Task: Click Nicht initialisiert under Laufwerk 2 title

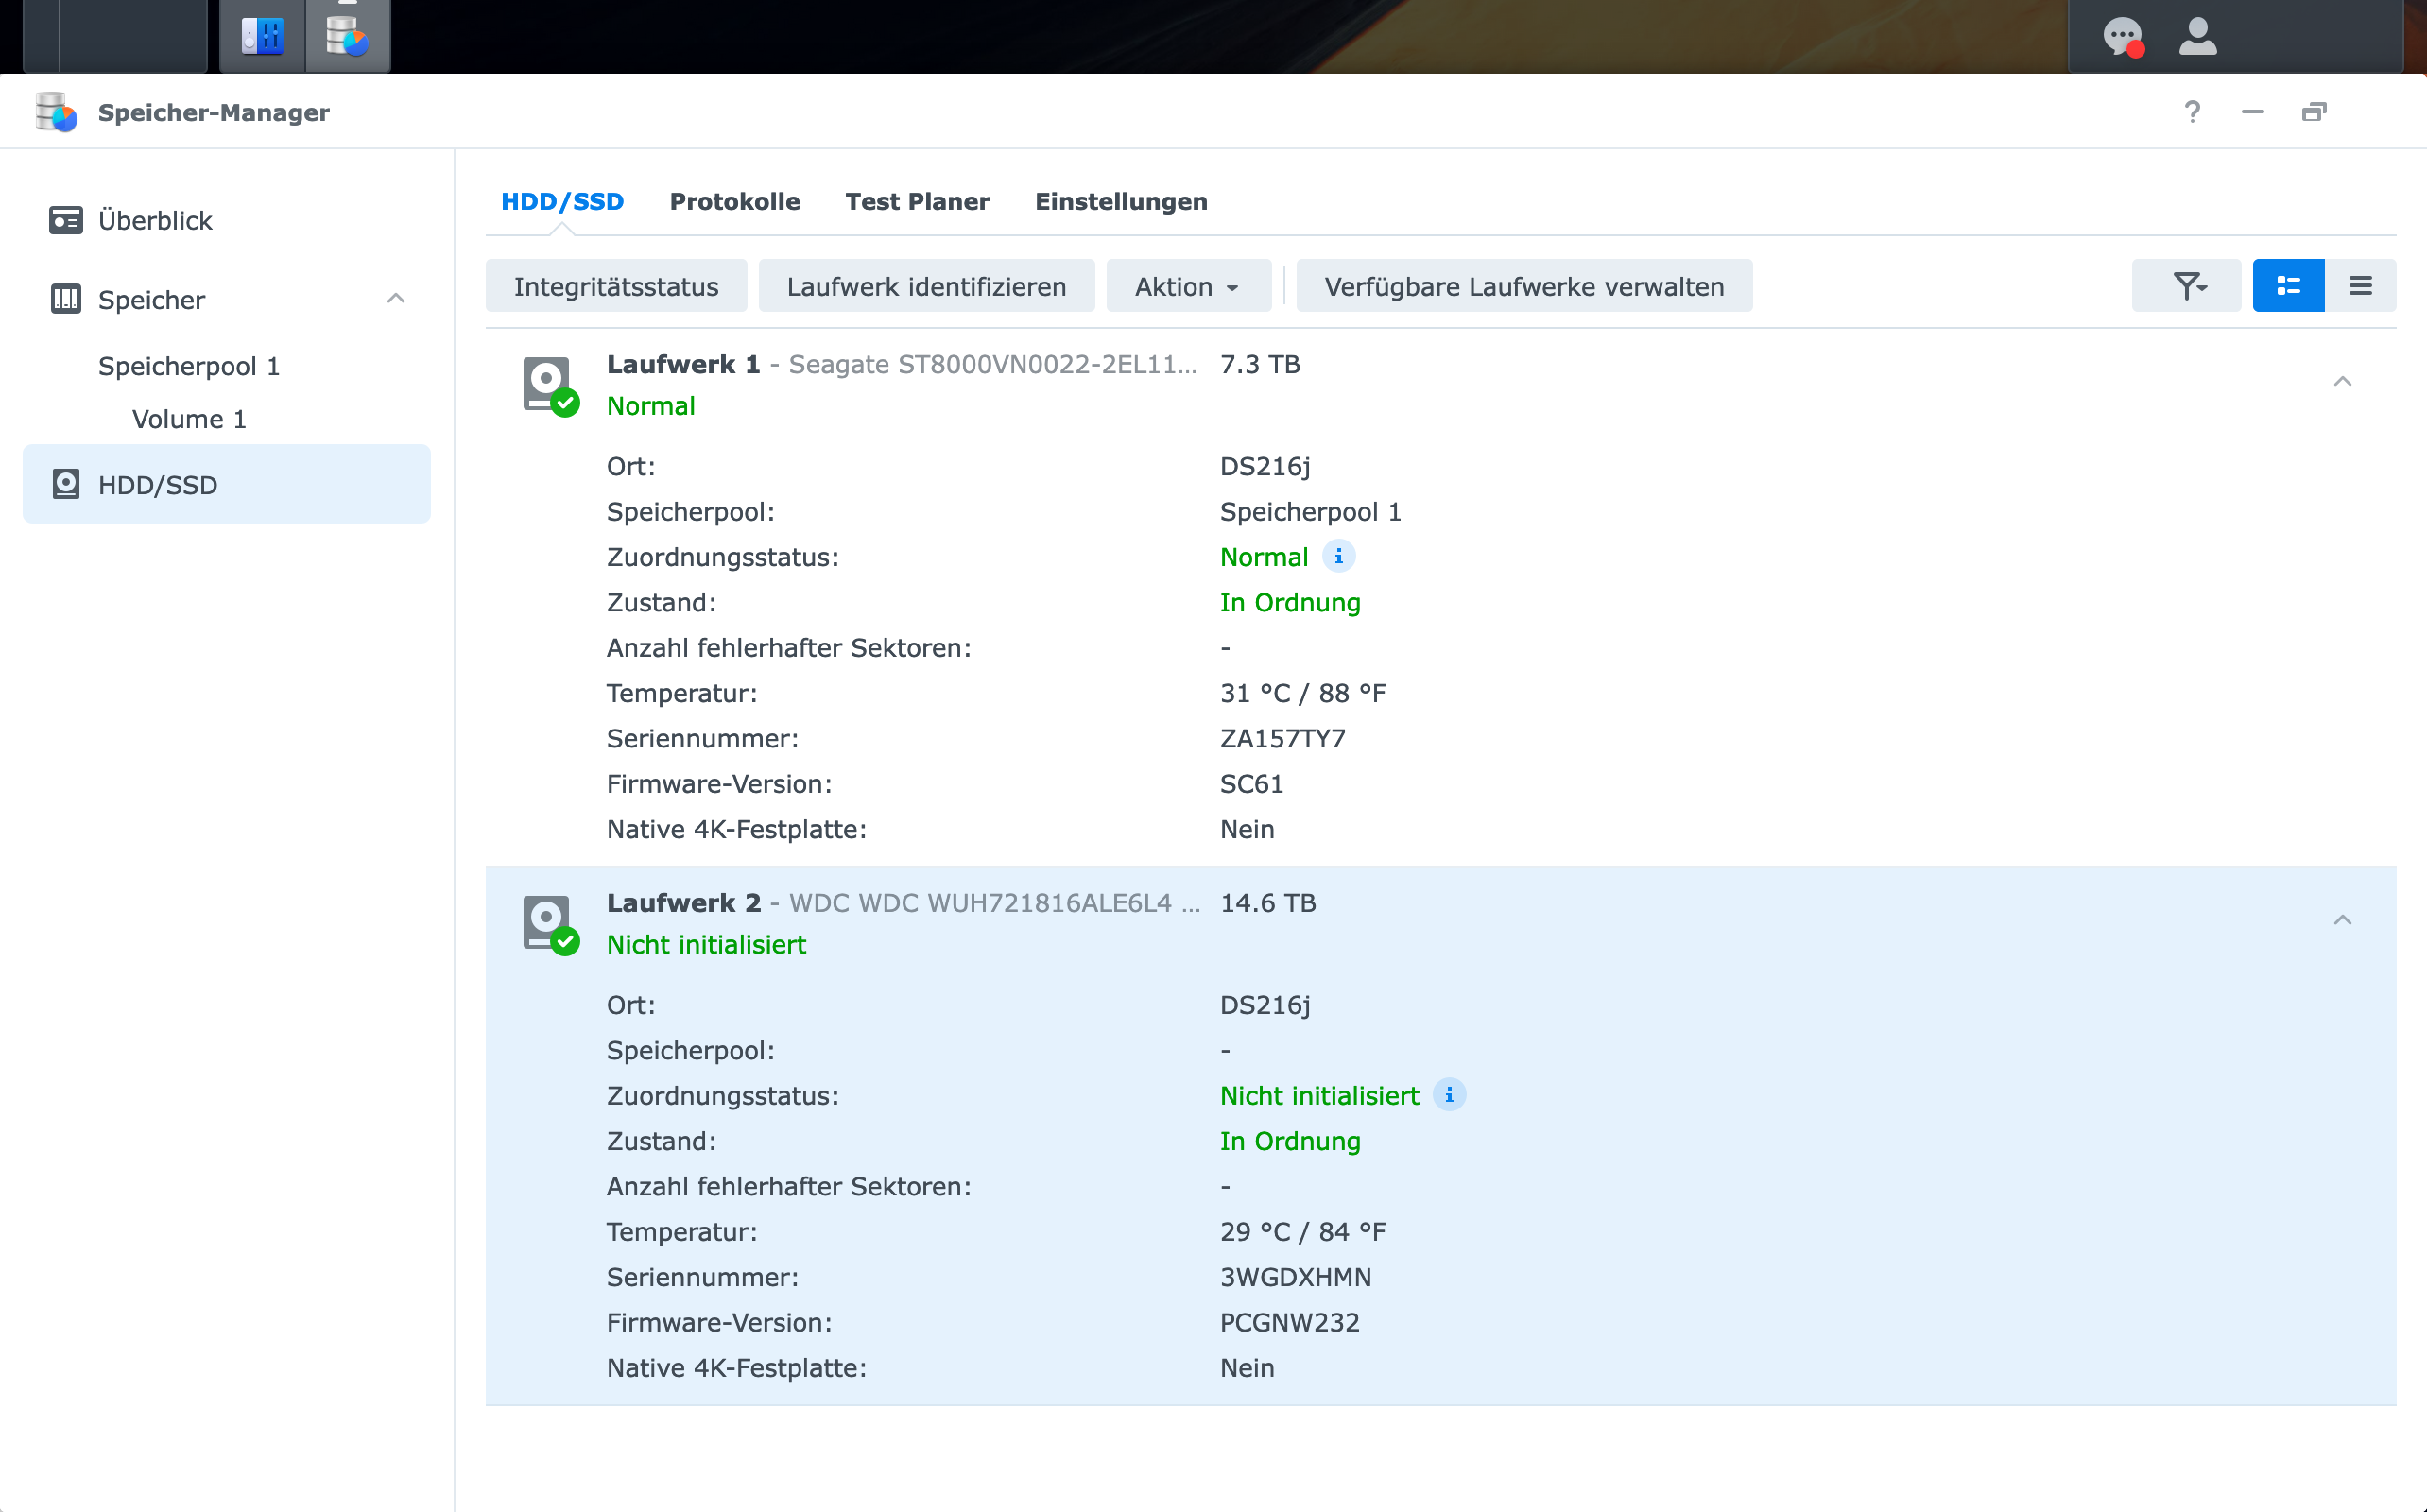Action: (x=706, y=945)
